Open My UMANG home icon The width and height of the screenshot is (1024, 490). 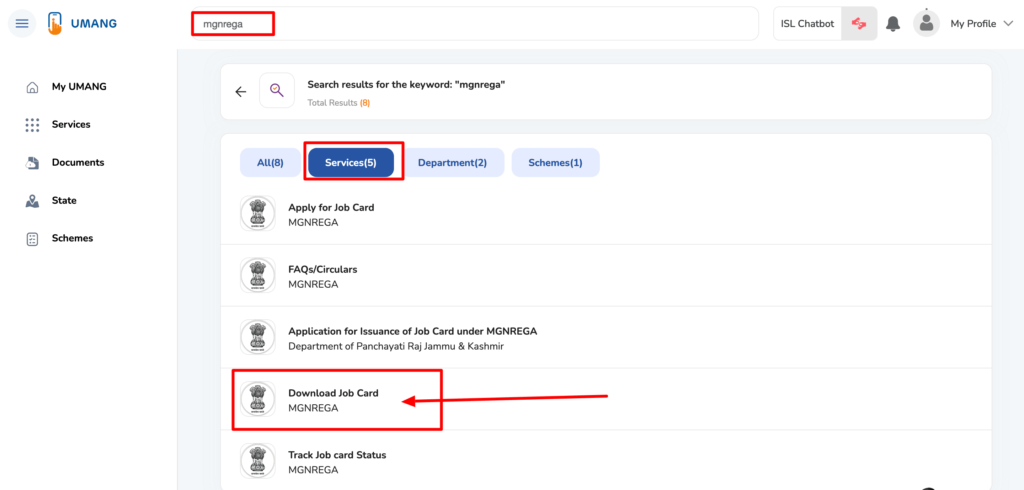(x=31, y=87)
